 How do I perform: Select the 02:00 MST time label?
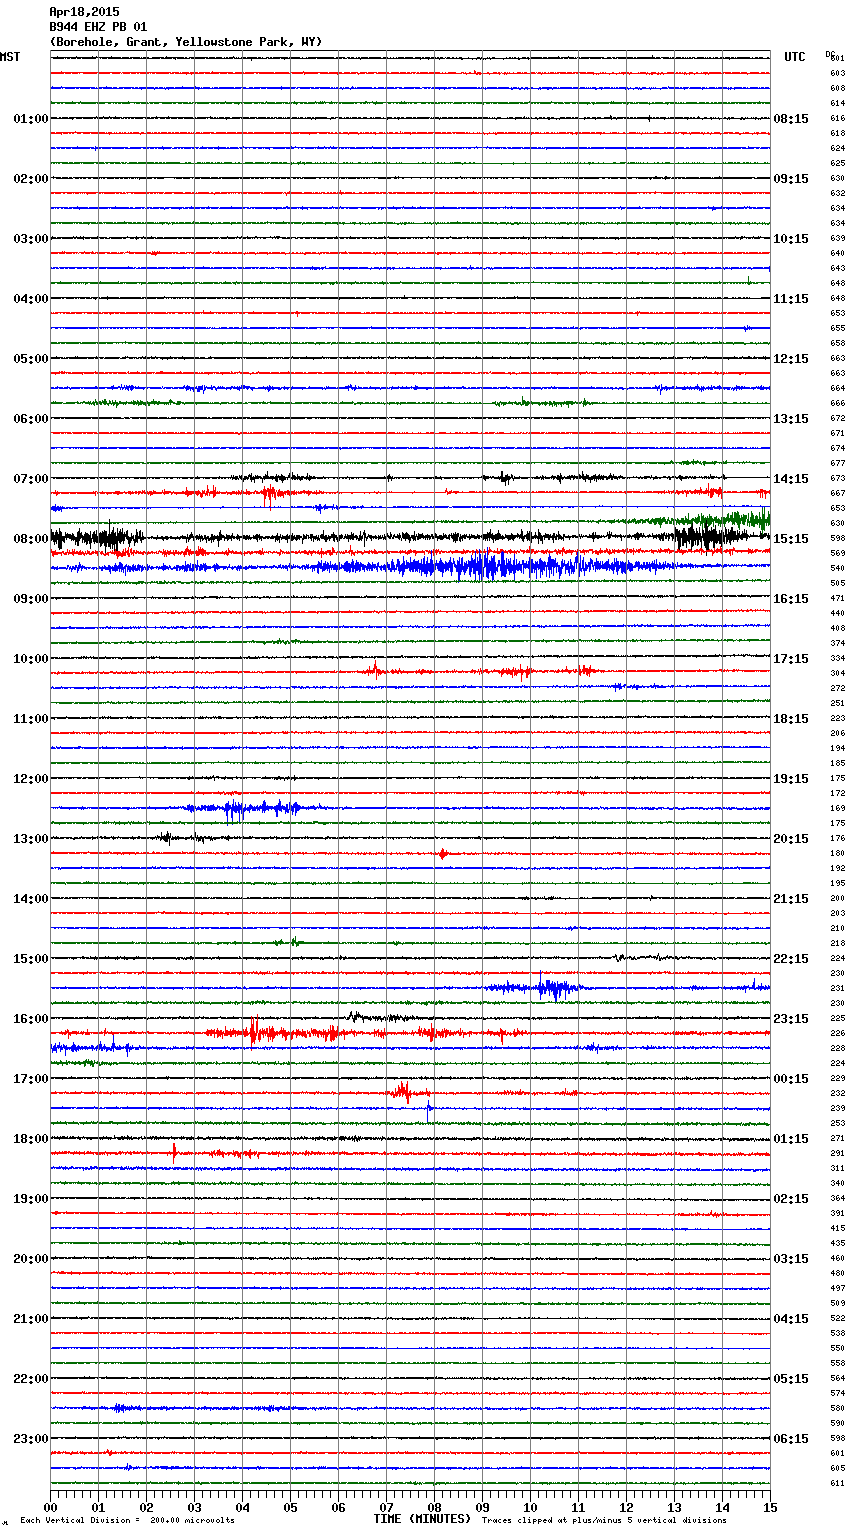click(x=31, y=179)
